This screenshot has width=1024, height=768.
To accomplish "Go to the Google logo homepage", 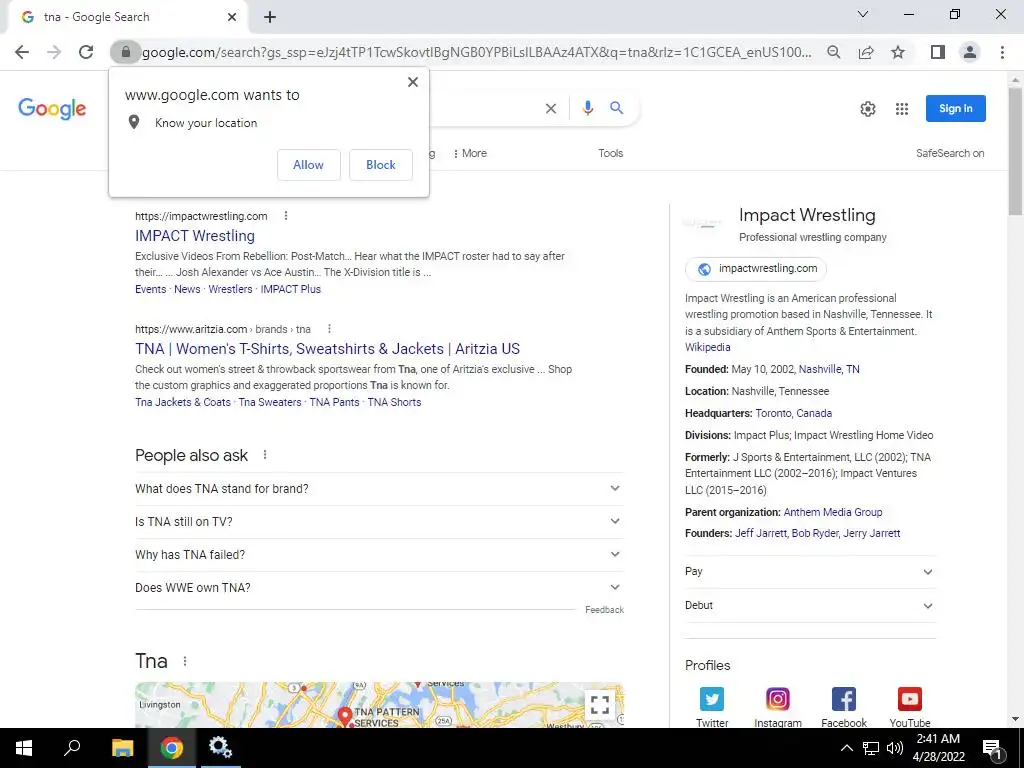I will 52,108.
